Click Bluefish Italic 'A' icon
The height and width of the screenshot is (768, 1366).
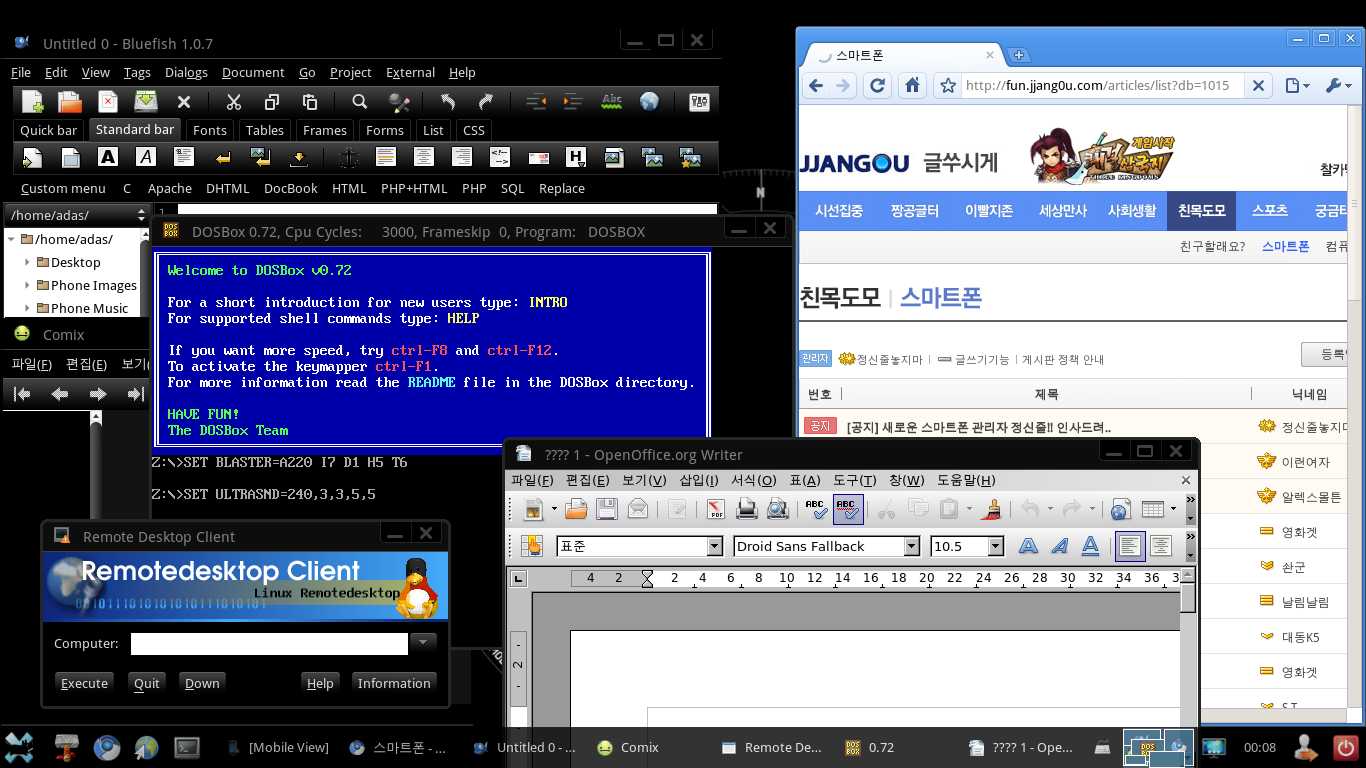pos(146,157)
